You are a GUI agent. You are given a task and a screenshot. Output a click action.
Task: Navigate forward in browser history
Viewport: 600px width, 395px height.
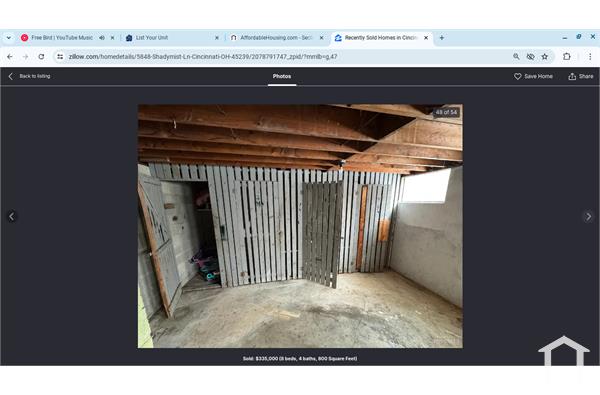[25, 57]
